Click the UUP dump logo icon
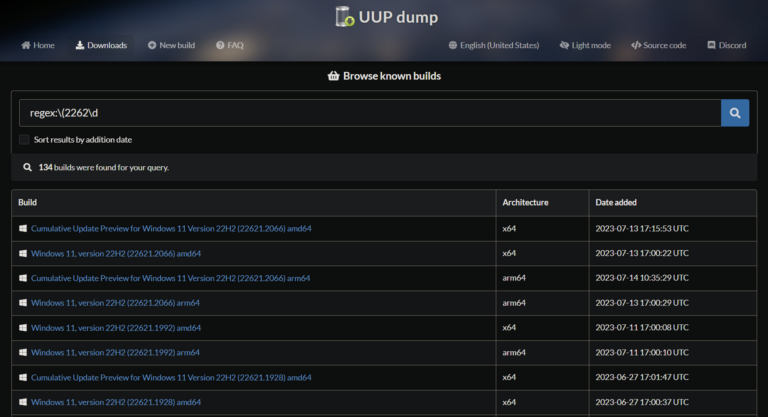 (345, 16)
